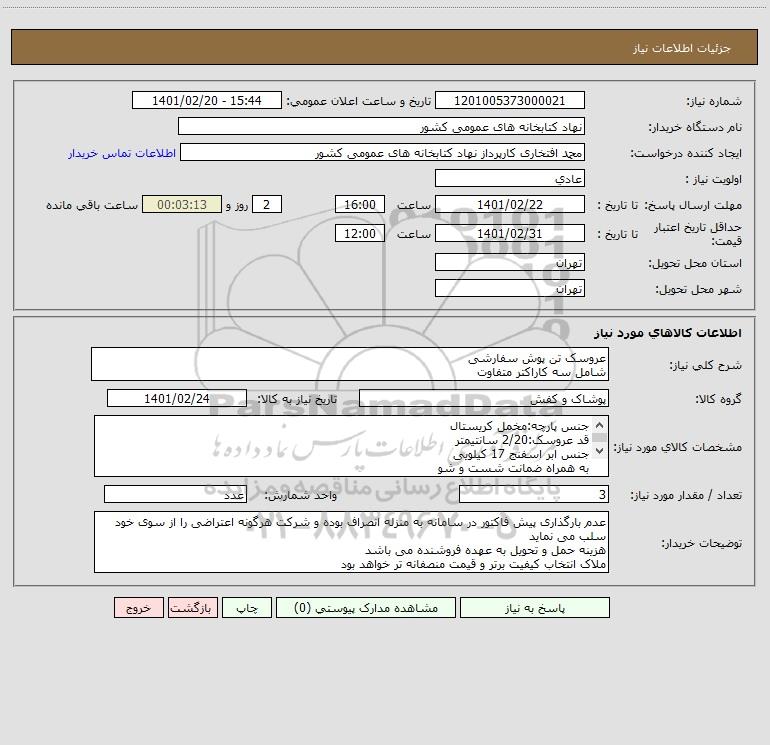770x745 pixels.
Task: Click the goods group field پوشاک و کفش
Action: pyautogui.click(x=484, y=398)
